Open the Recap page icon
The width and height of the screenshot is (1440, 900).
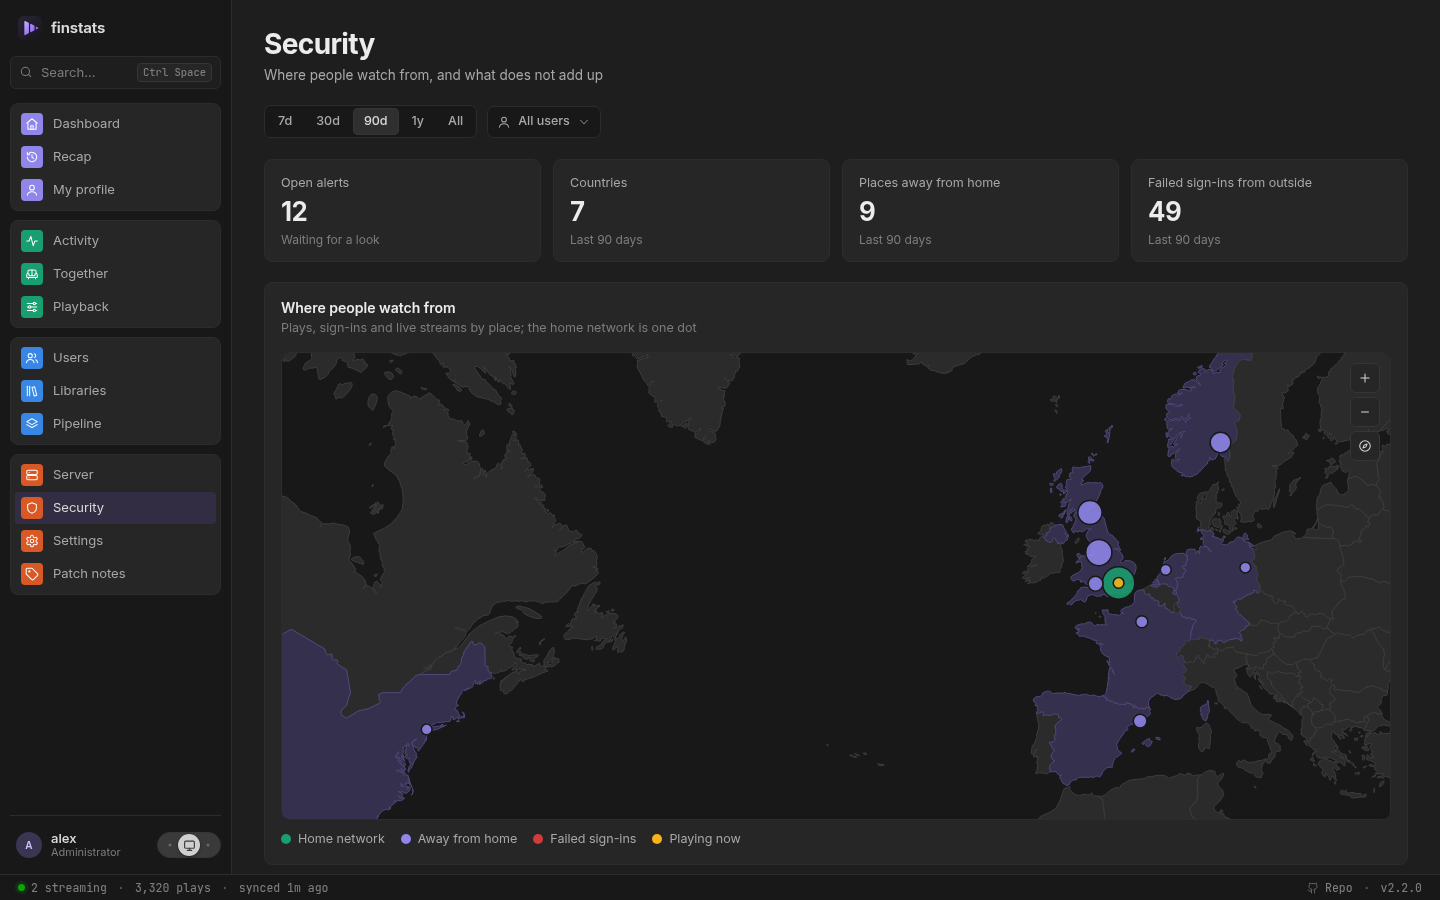click(32, 157)
